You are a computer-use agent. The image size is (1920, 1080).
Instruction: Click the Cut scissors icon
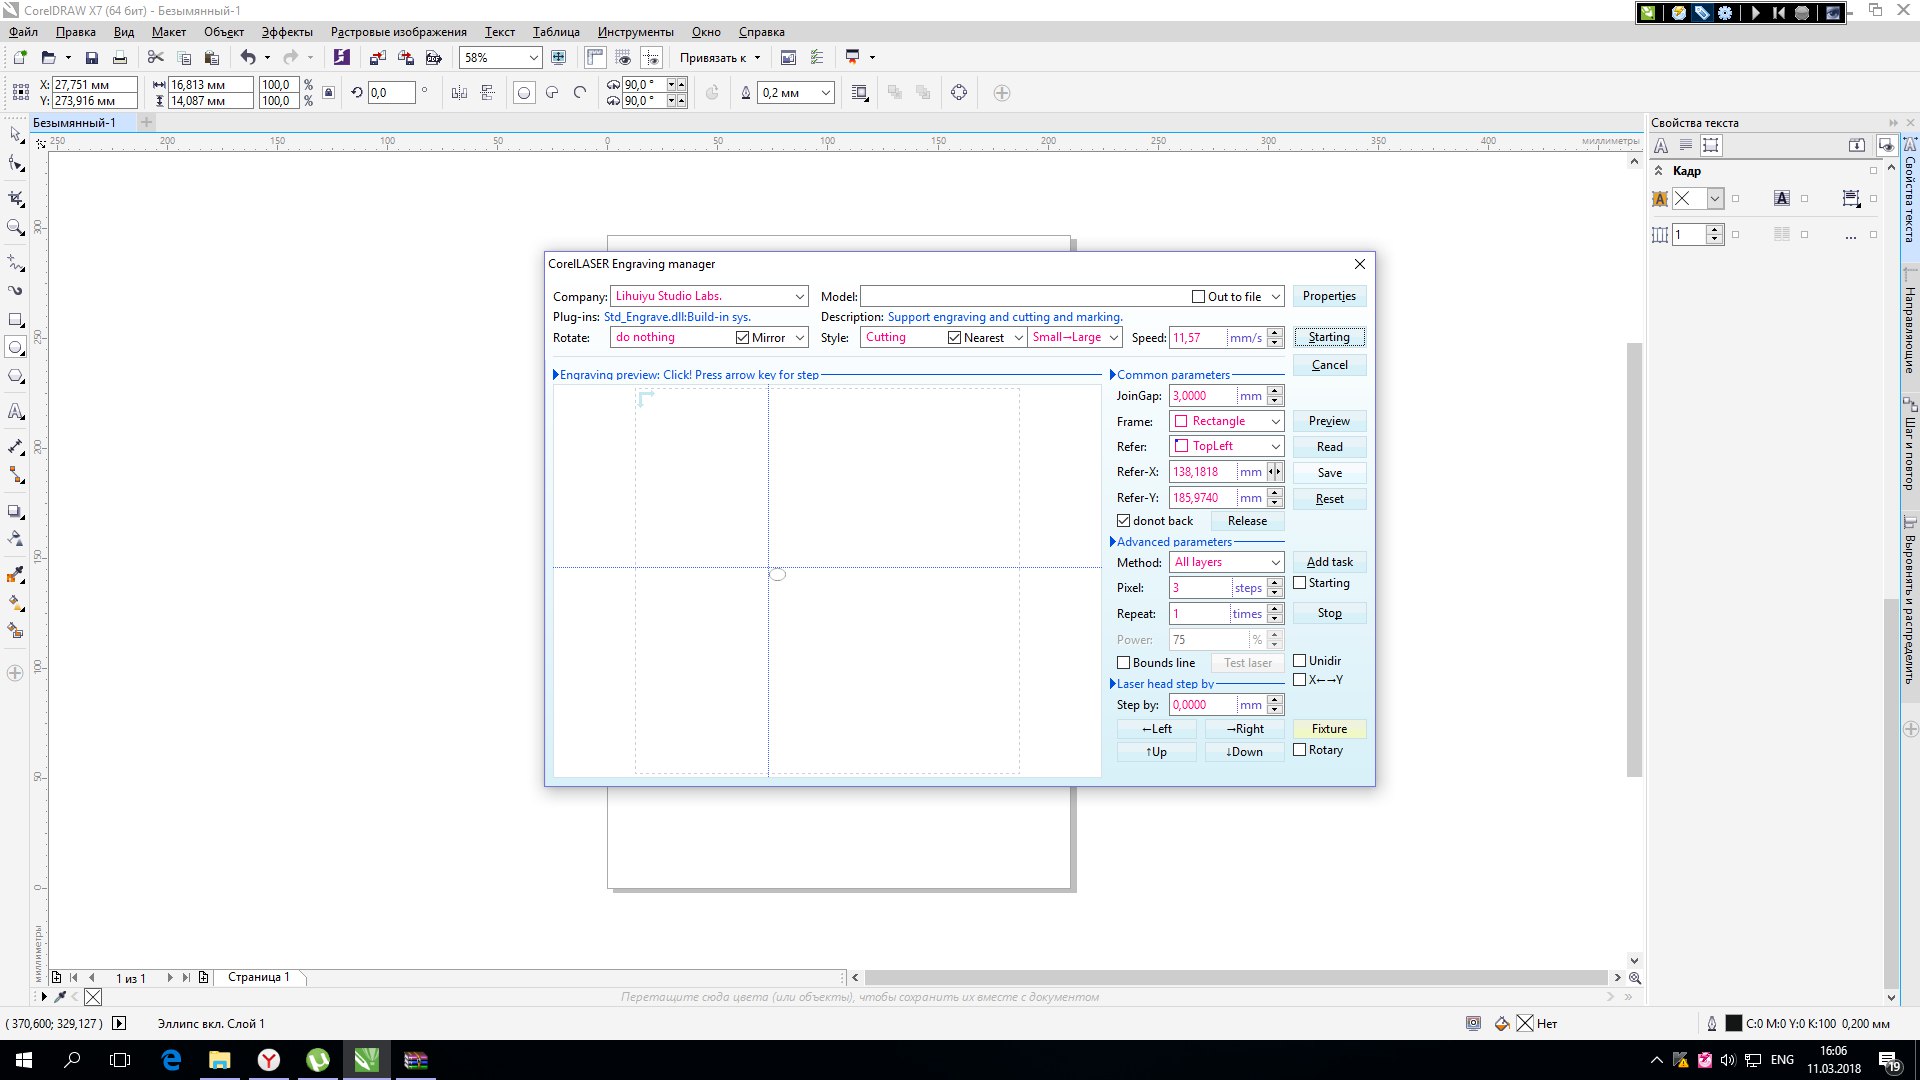click(x=155, y=58)
